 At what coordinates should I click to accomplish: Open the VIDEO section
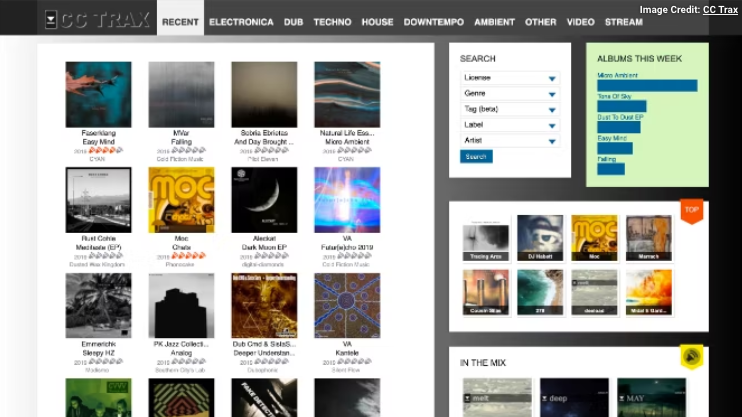[x=581, y=22]
